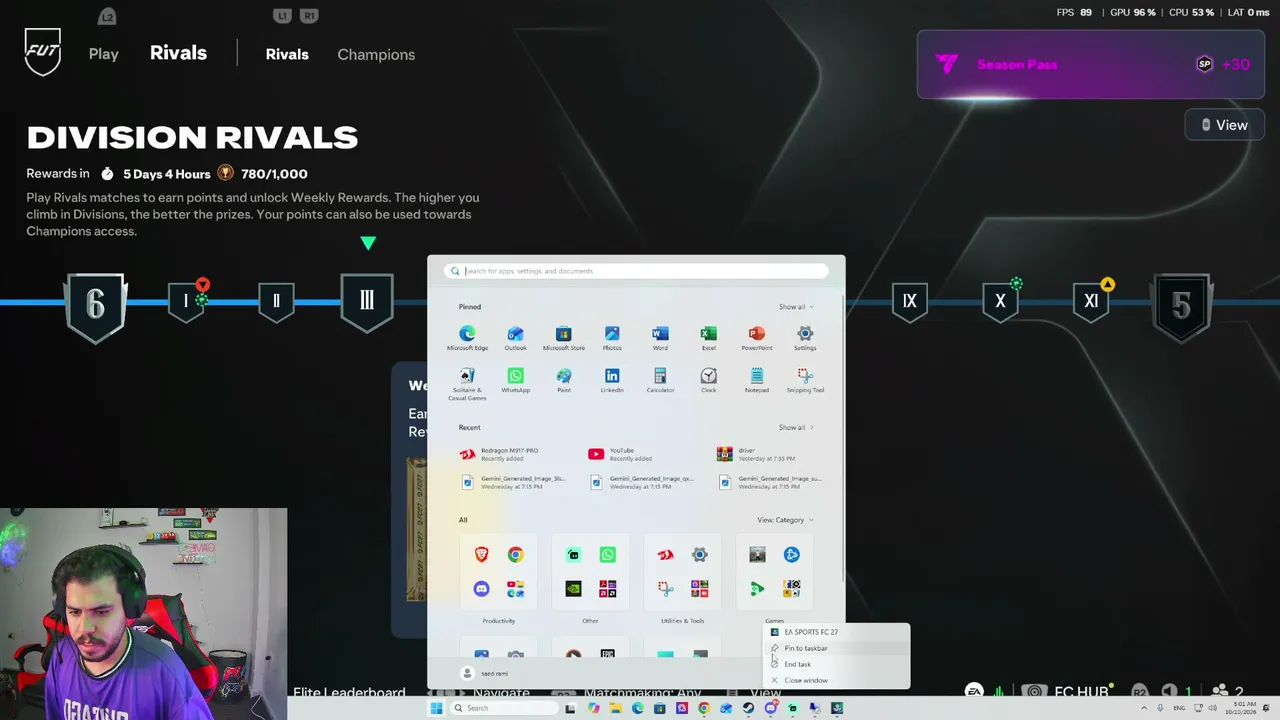
Task: Launch the Snipping Tool
Action: pos(805,380)
